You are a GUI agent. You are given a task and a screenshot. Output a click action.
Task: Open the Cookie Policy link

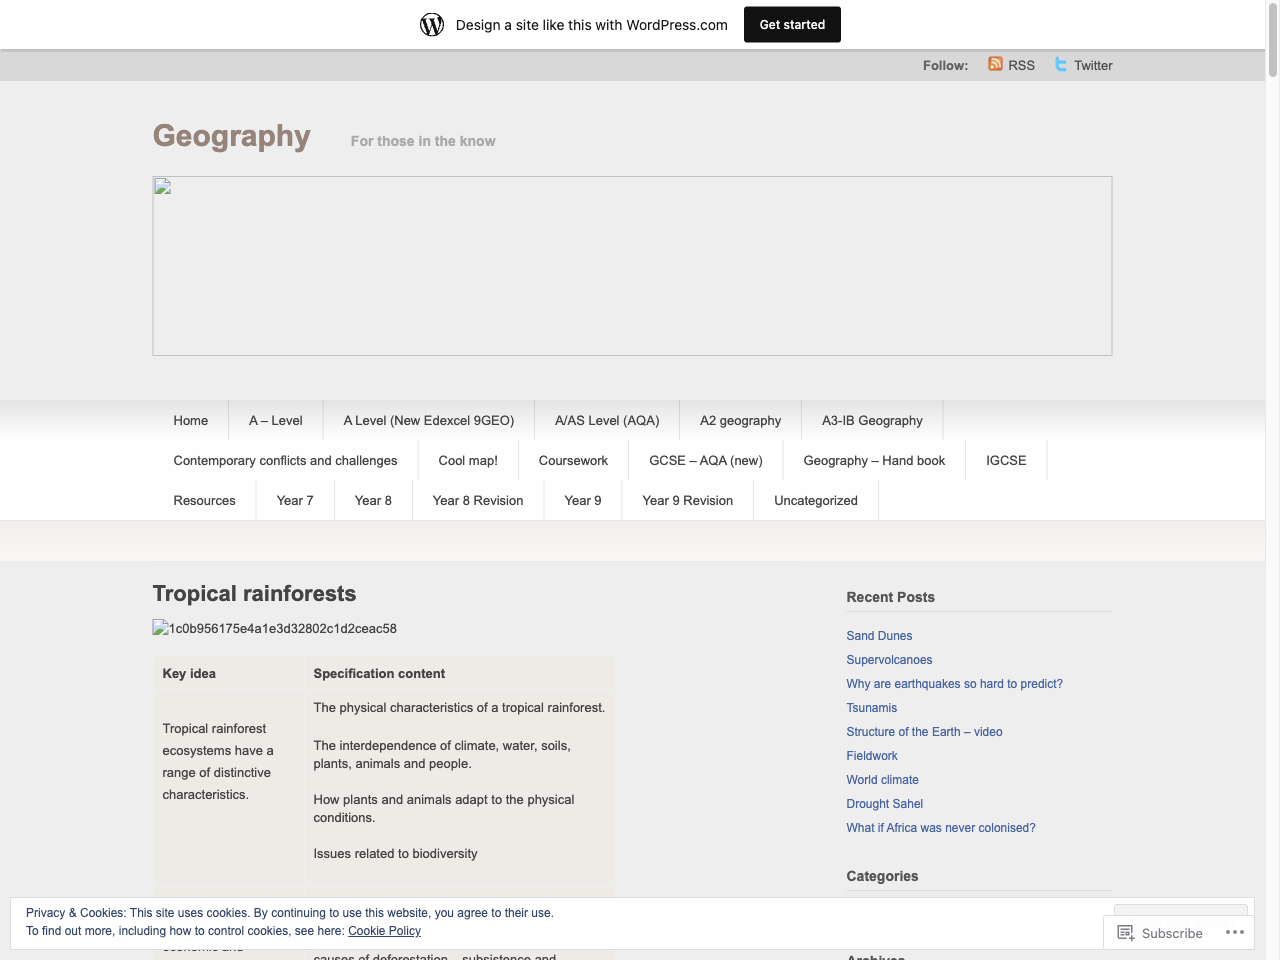(384, 931)
